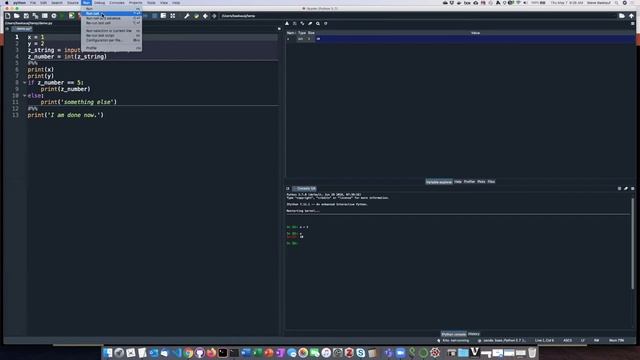The height and width of the screenshot is (360, 640).
Task: Open Finder from the Dock
Action: pyautogui.click(x=108, y=353)
